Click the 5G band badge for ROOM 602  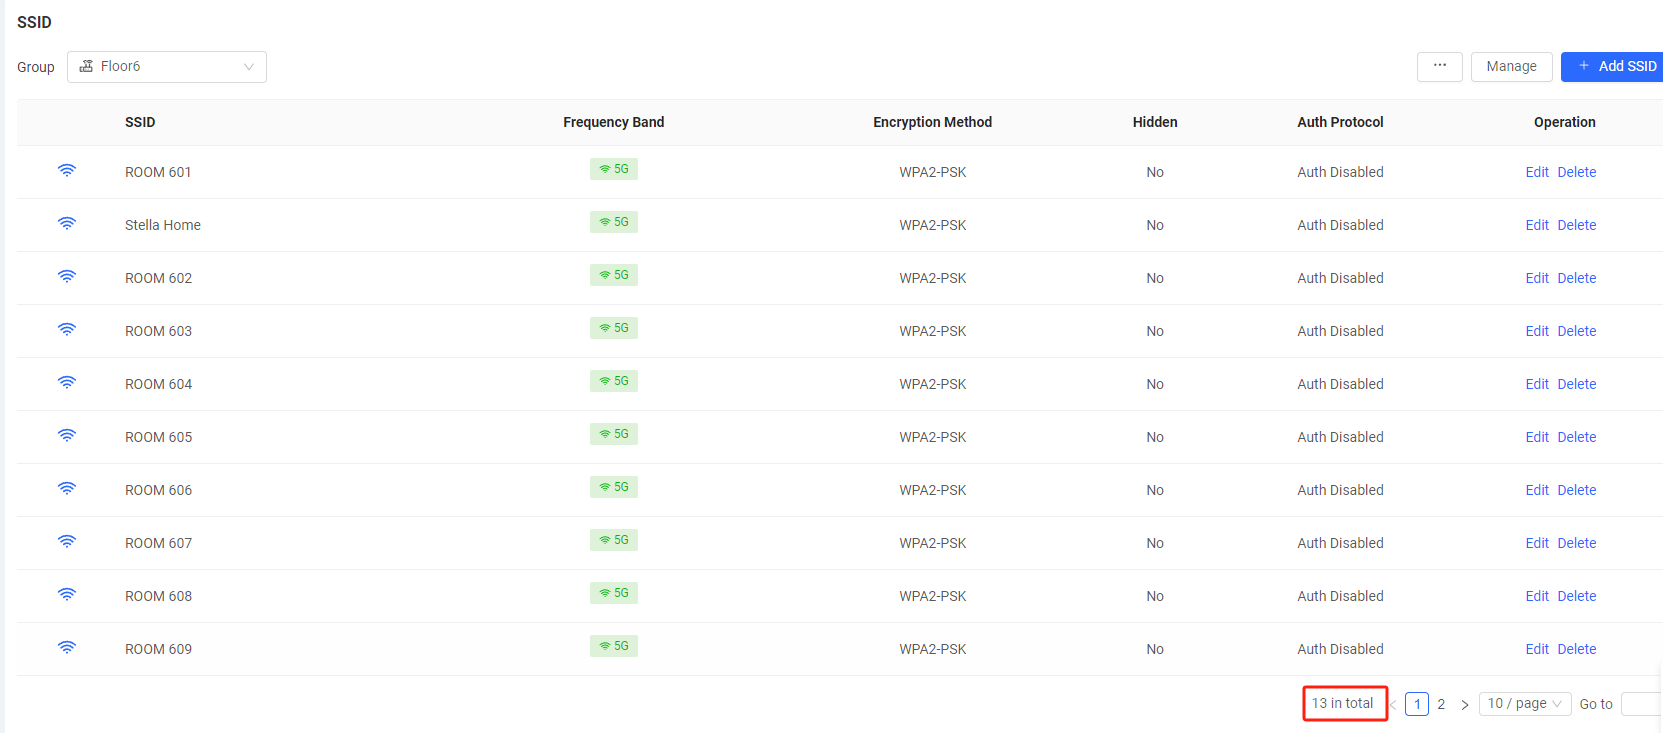pyautogui.click(x=614, y=275)
